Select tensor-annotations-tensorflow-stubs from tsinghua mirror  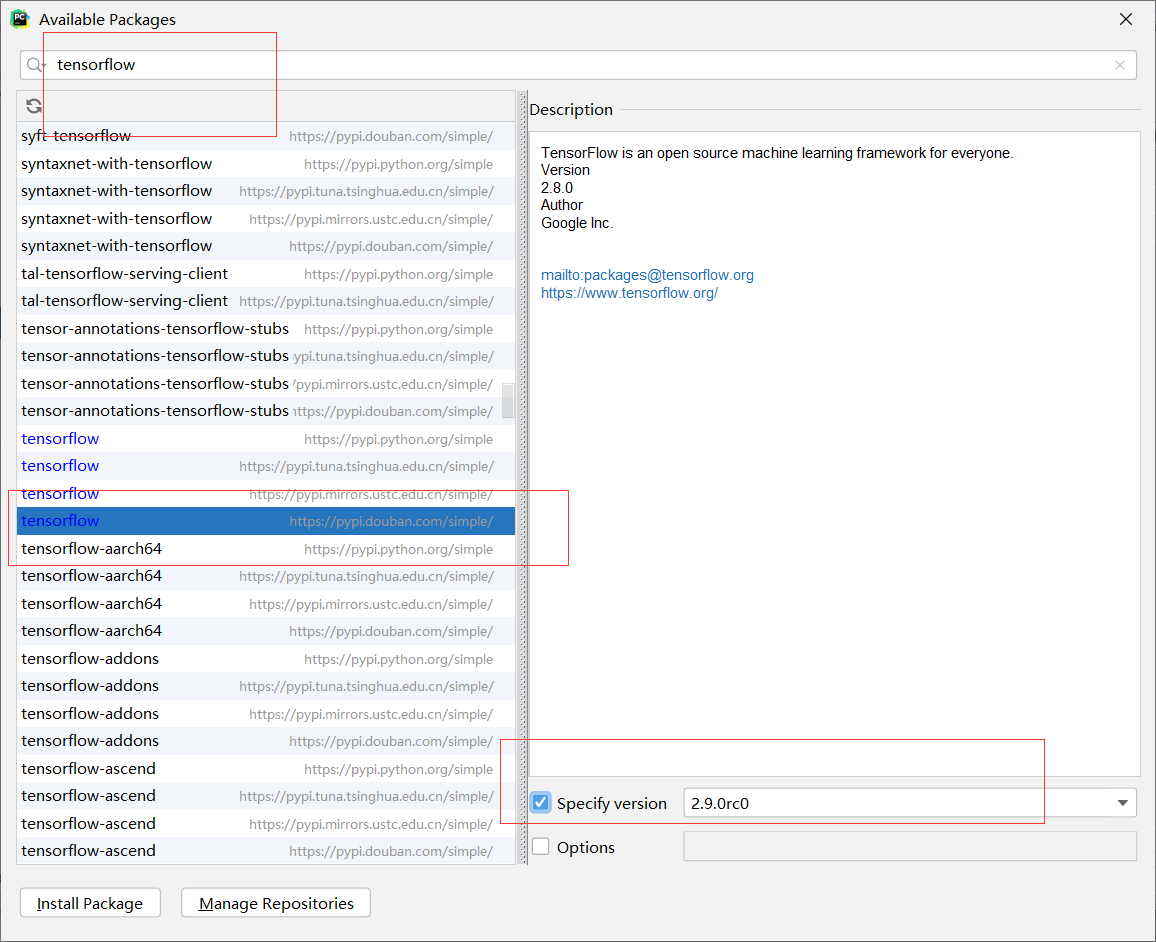tap(265, 356)
